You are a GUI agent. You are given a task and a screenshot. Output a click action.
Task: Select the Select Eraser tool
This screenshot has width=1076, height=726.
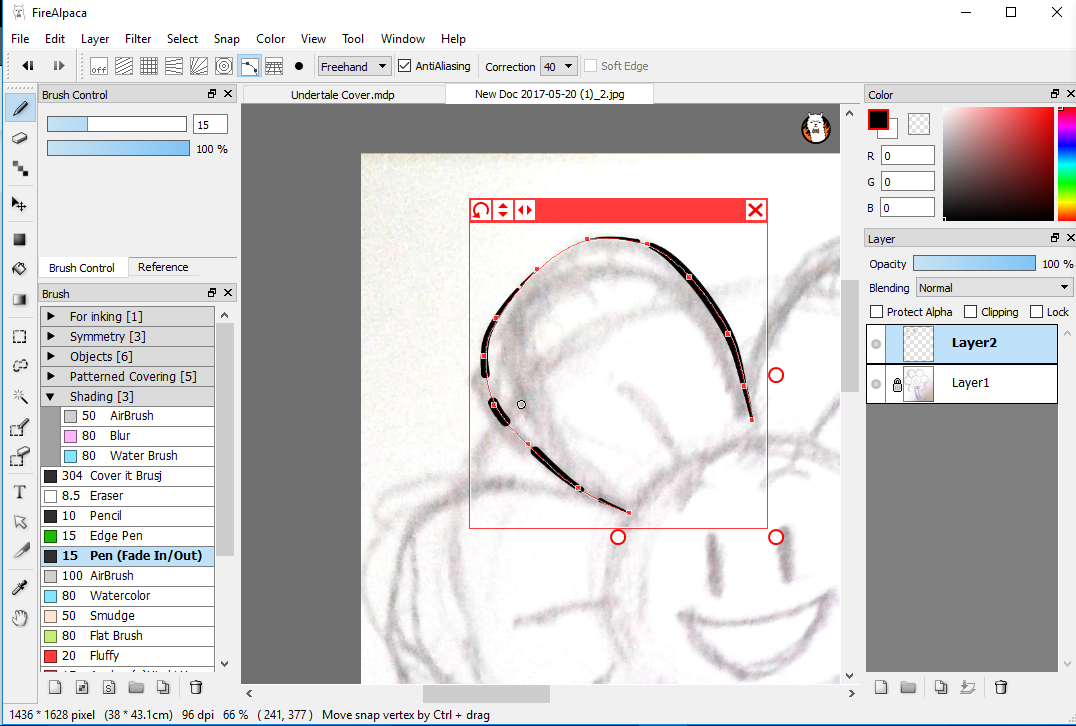[20, 456]
